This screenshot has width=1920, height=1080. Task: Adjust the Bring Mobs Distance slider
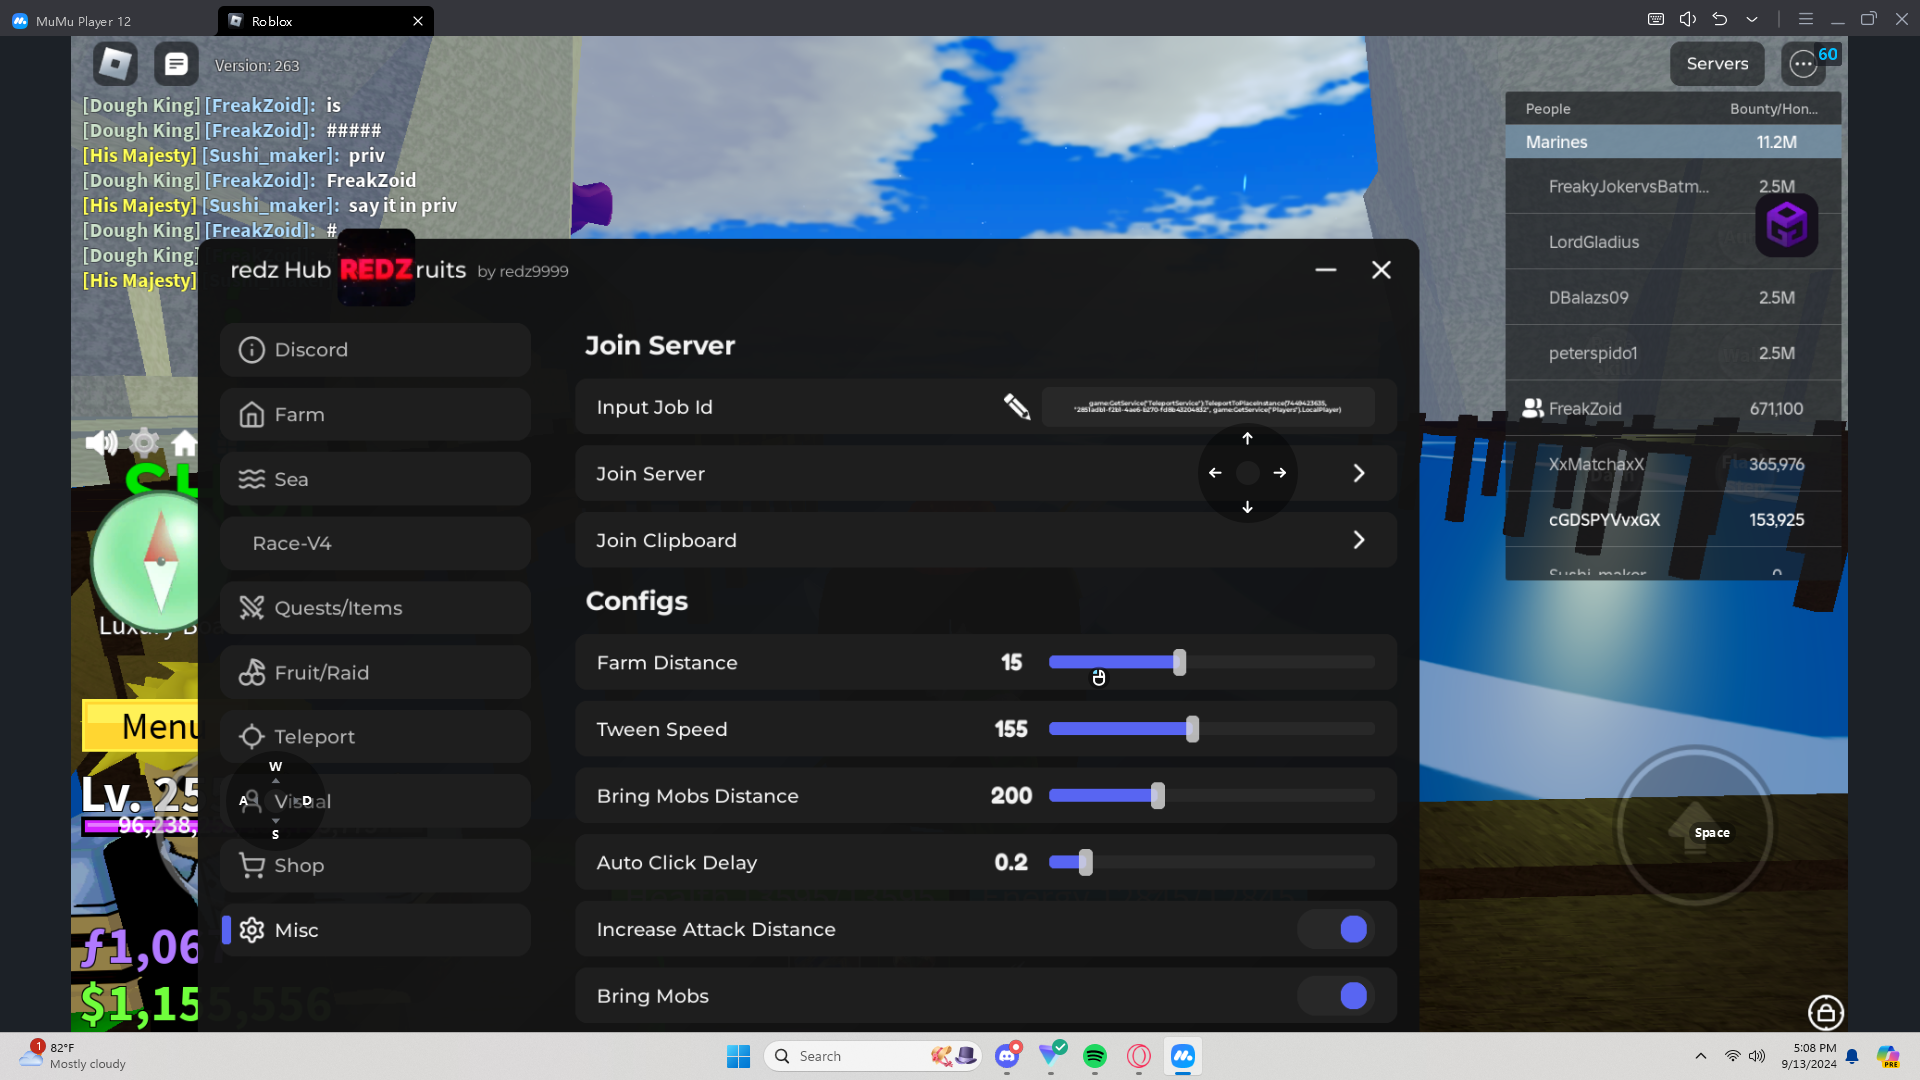click(1212, 796)
